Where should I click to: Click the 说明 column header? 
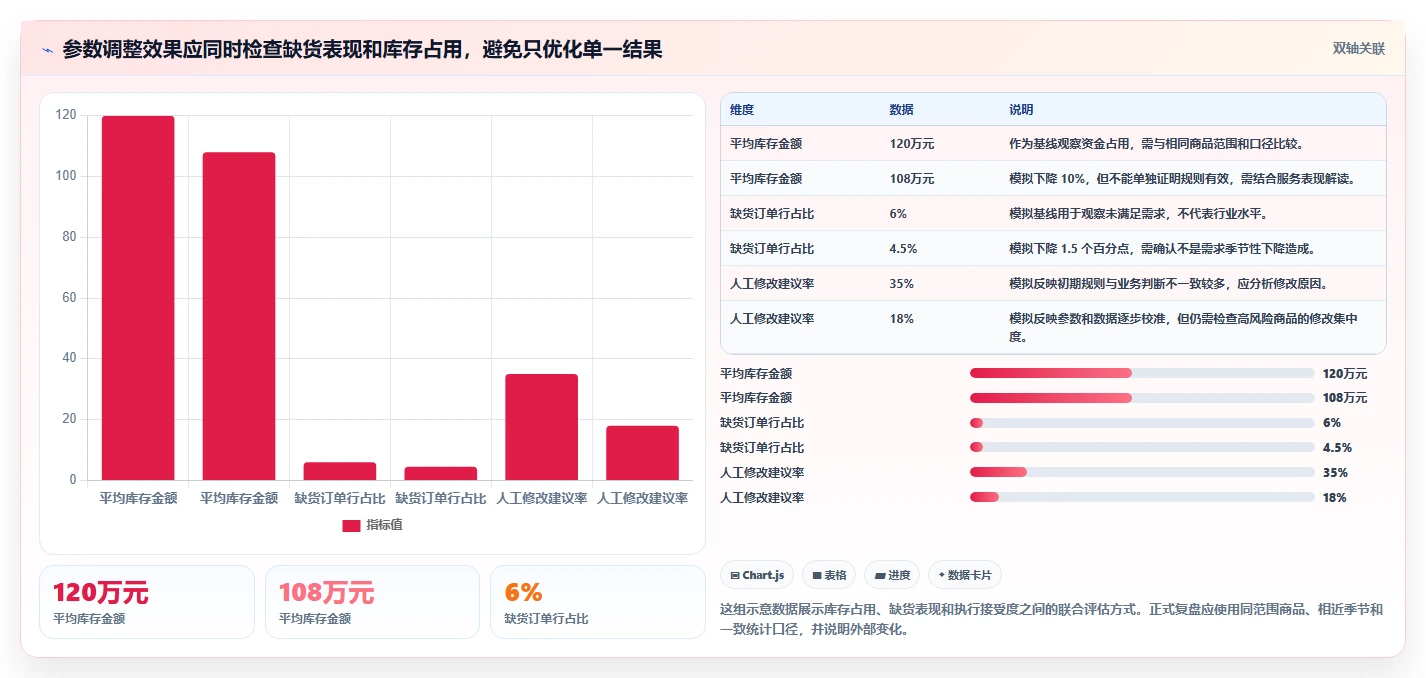1021,110
